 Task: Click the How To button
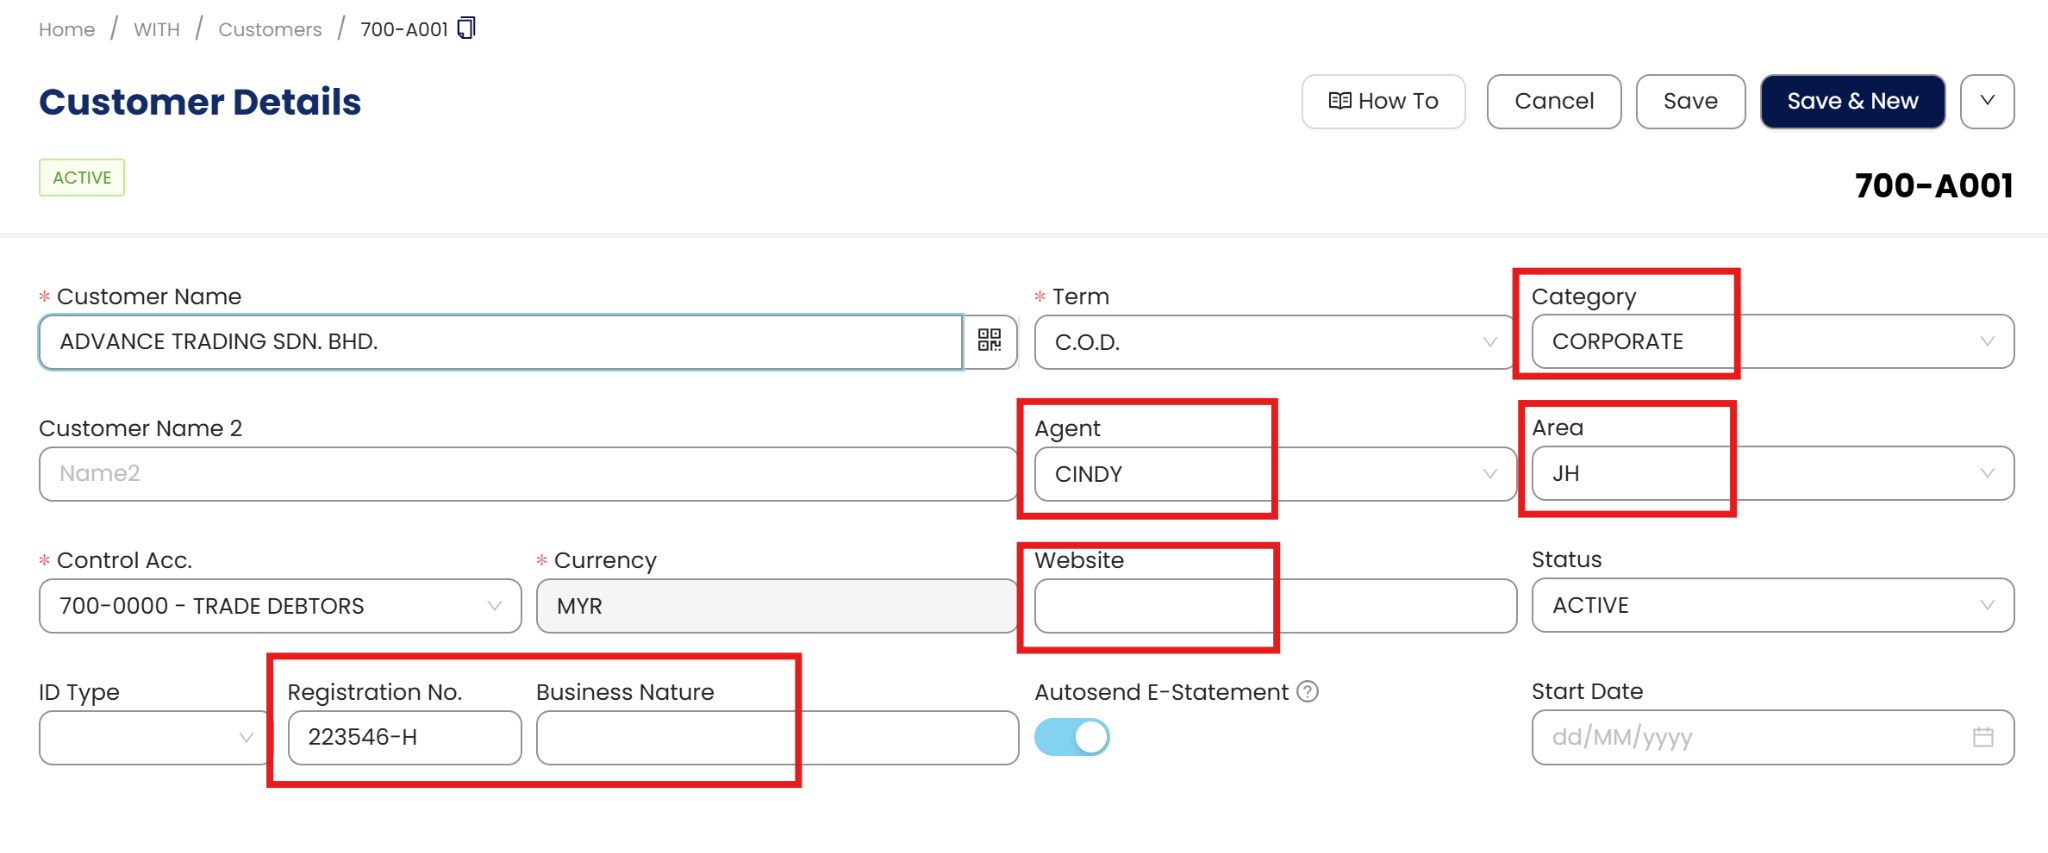tap(1383, 101)
